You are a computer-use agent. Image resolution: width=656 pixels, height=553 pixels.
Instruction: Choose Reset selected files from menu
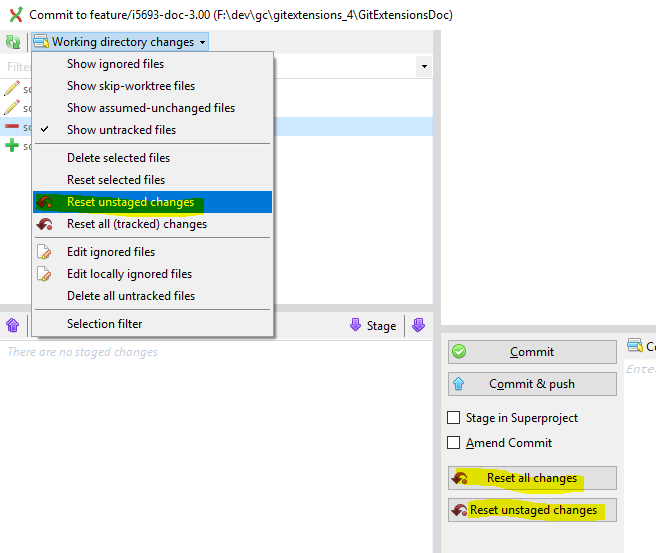[x=153, y=180]
